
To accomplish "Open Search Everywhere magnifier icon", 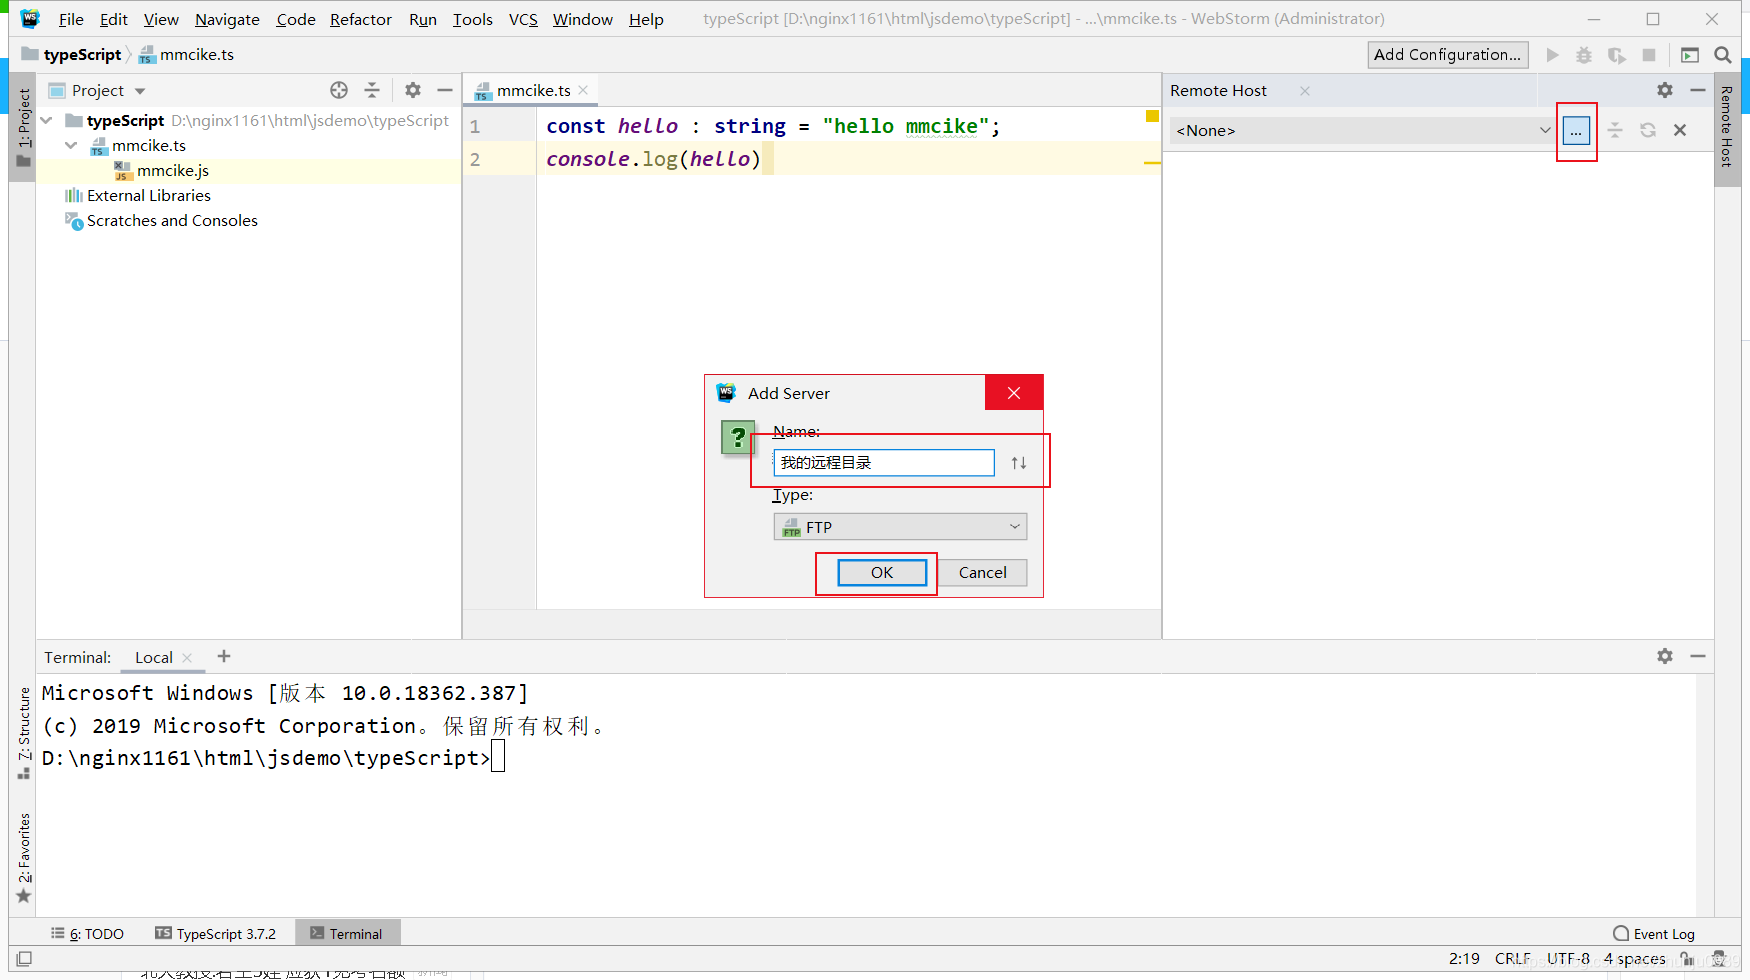I will point(1723,55).
